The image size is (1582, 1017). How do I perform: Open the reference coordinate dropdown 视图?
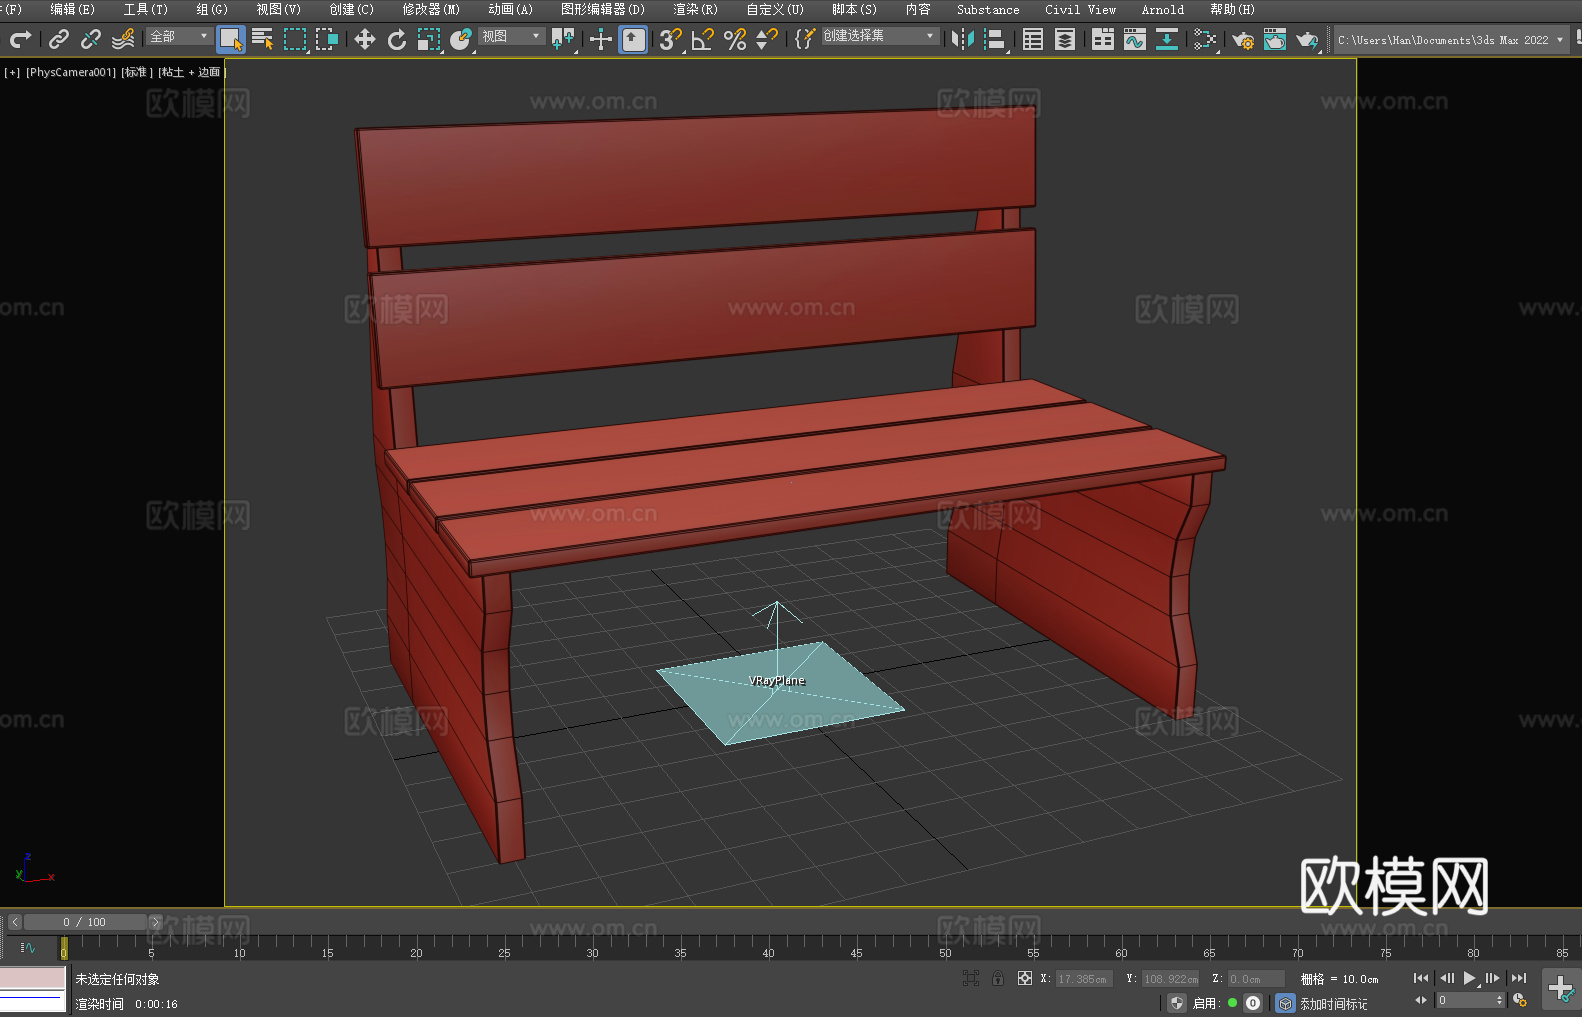point(511,36)
